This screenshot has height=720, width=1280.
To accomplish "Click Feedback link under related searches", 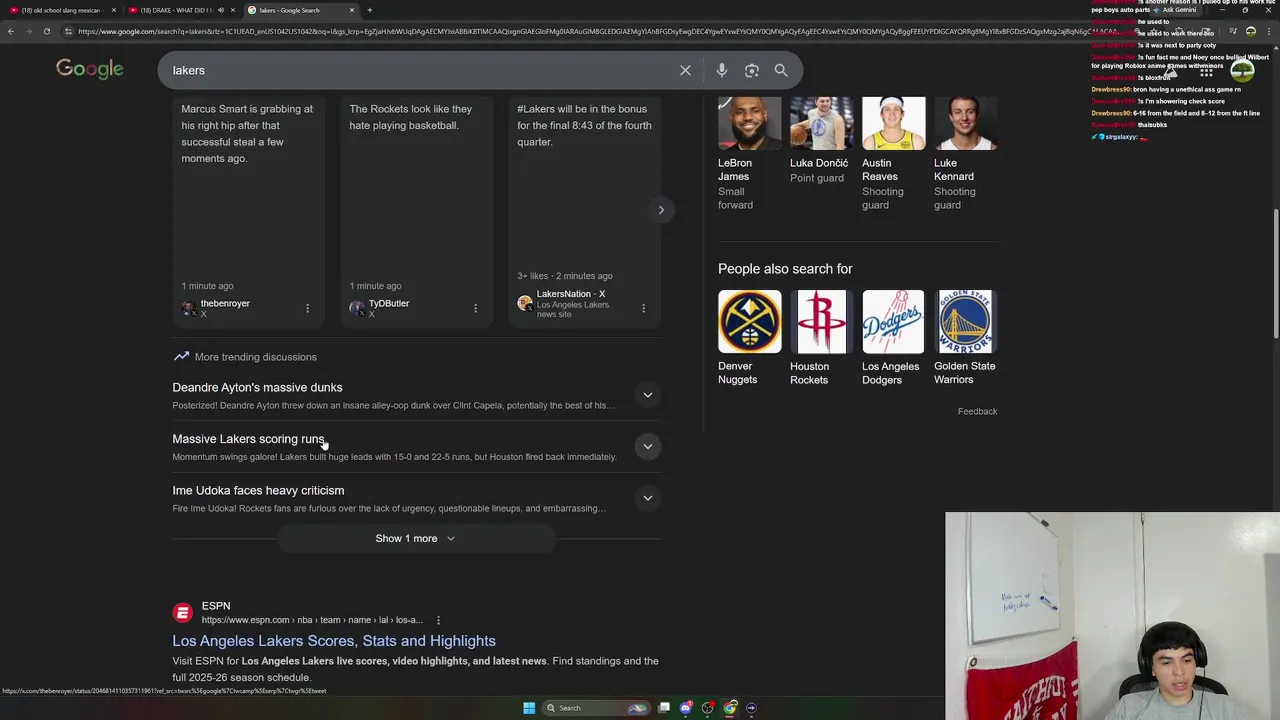I will 977,411.
